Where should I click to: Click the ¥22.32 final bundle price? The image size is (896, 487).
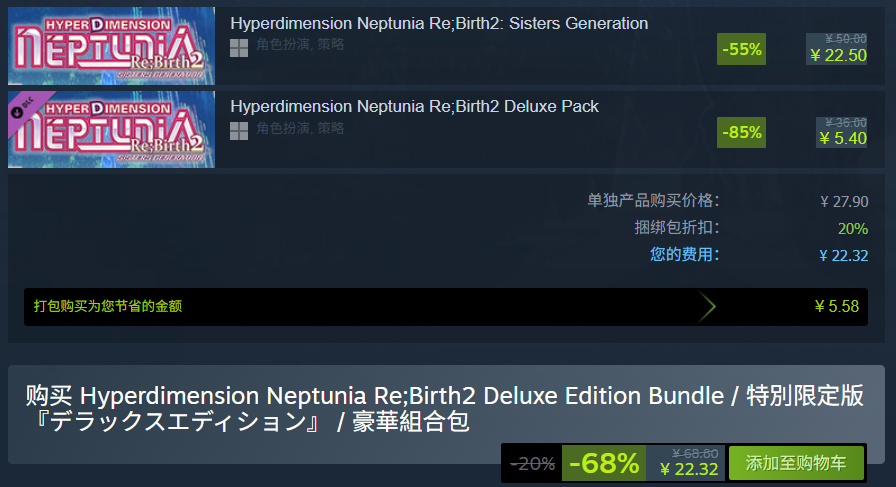(689, 469)
